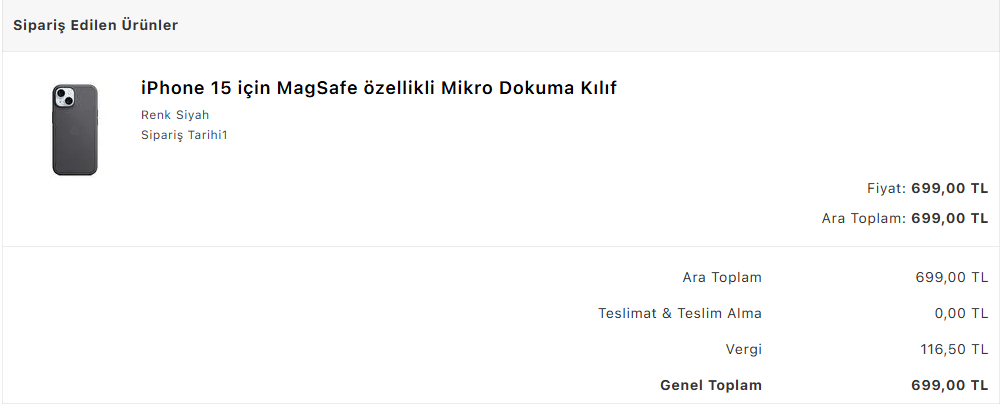Click the bold 699,00 TL beside 'Fiyat:'
1002x406 pixels.
pos(950,188)
